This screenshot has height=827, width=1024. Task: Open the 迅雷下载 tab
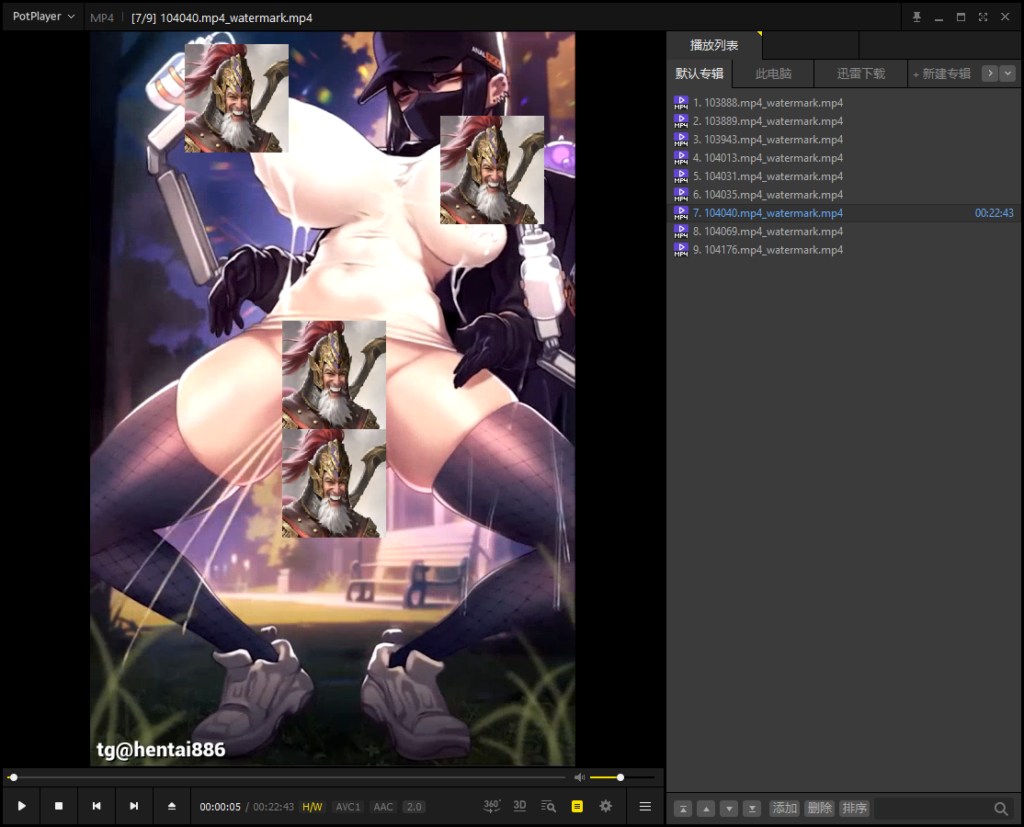click(861, 74)
